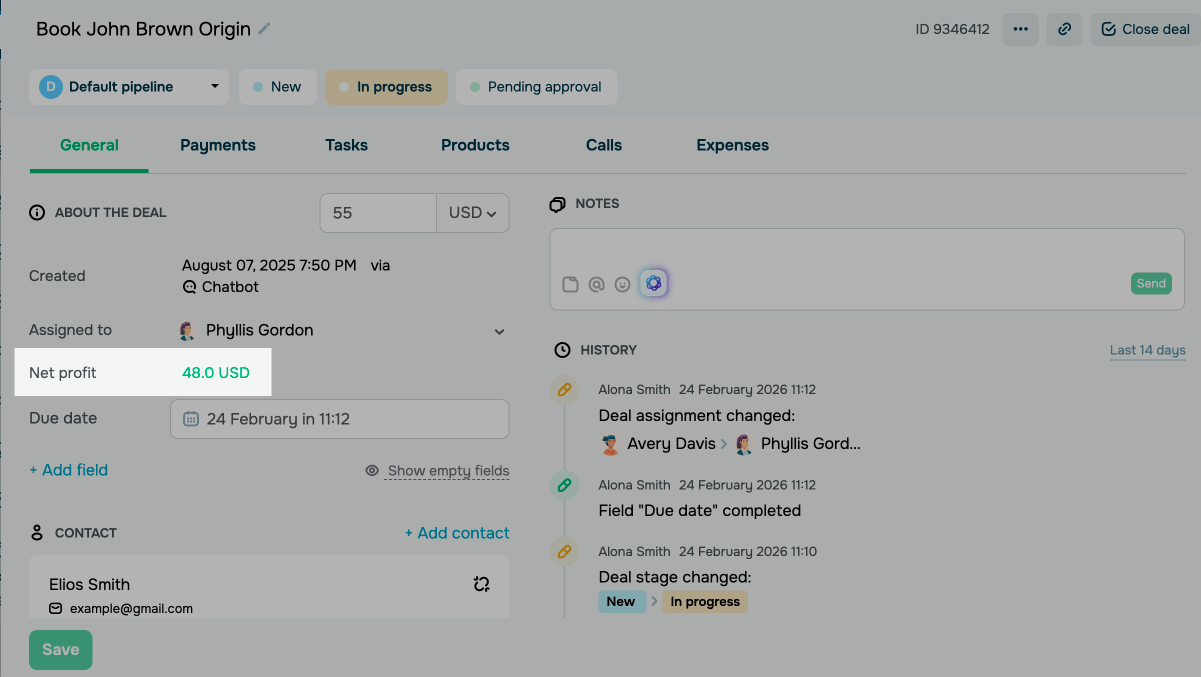
Task: Select the New stage
Action: coord(277,87)
